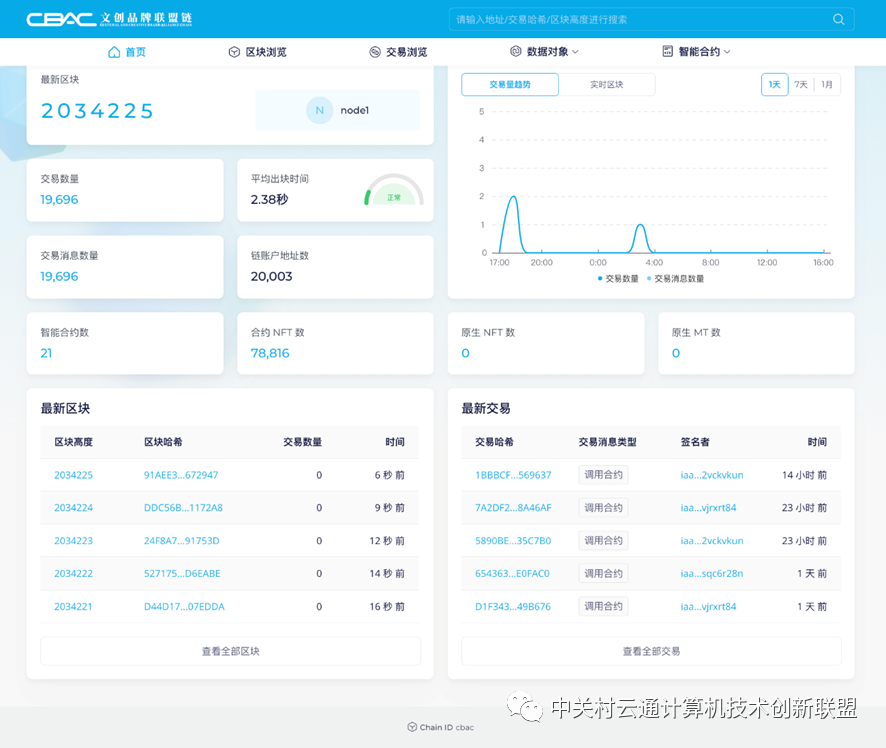Toggle 交易数量 legend dot in chart
The image size is (886, 748).
coord(600,279)
